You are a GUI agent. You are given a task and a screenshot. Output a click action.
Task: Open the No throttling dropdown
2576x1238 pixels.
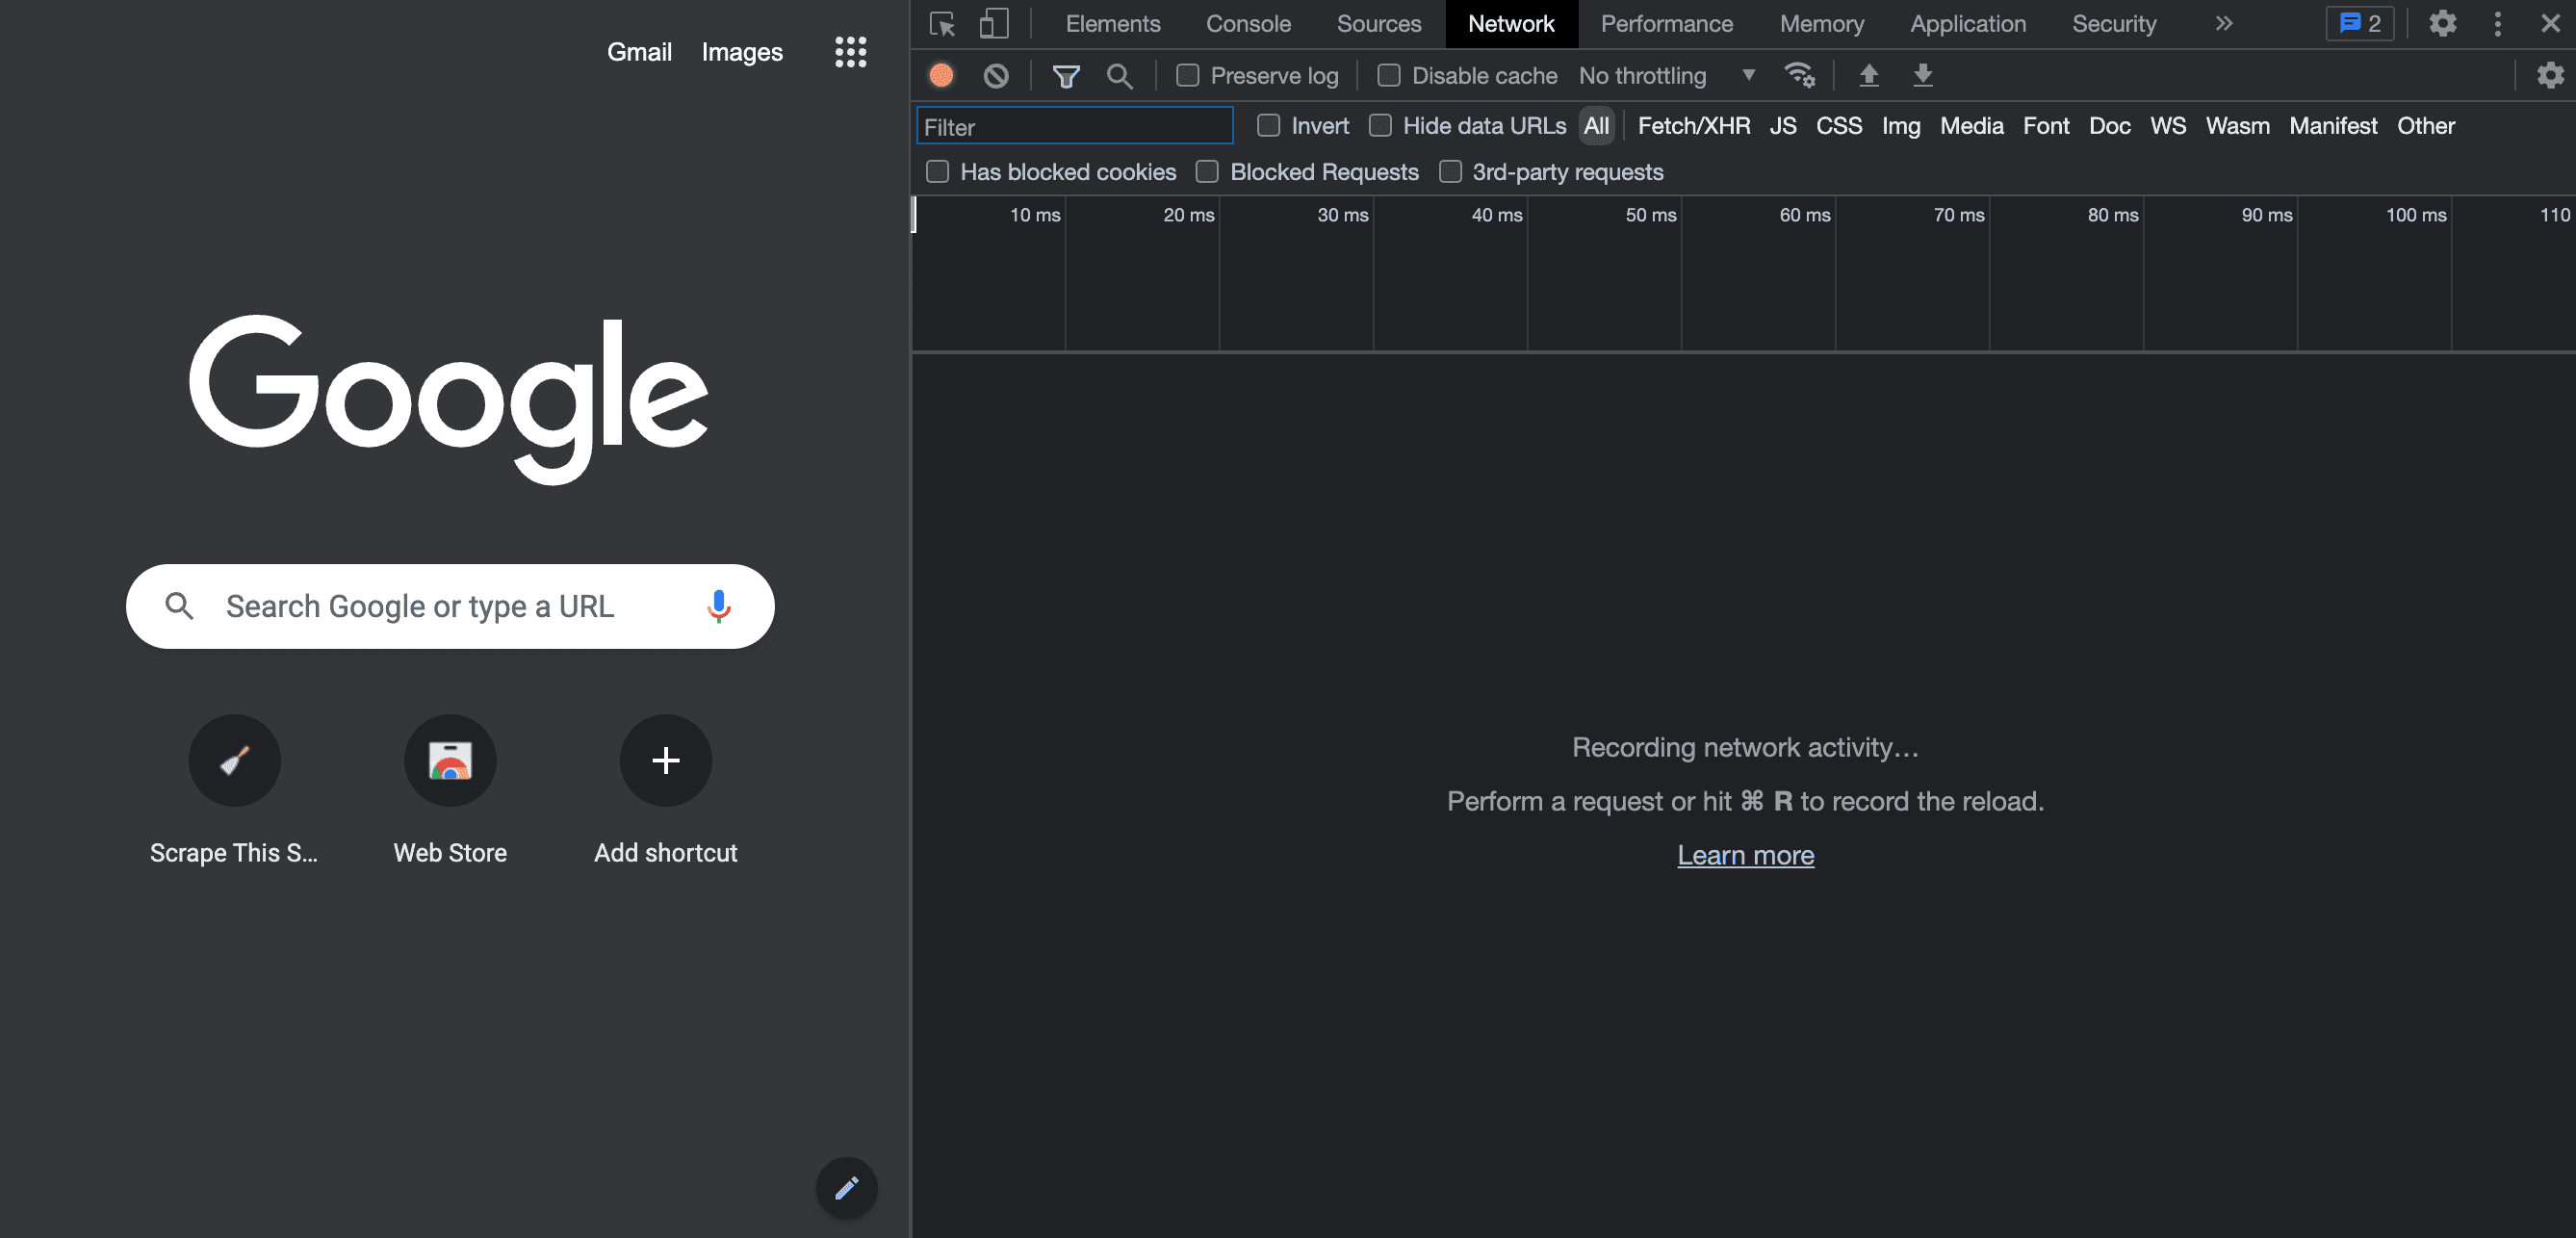[x=1667, y=76]
